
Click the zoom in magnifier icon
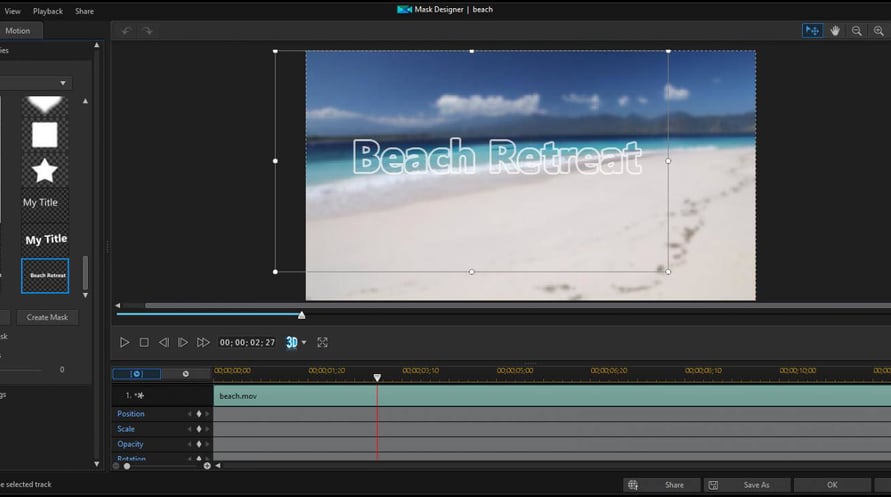click(x=878, y=31)
